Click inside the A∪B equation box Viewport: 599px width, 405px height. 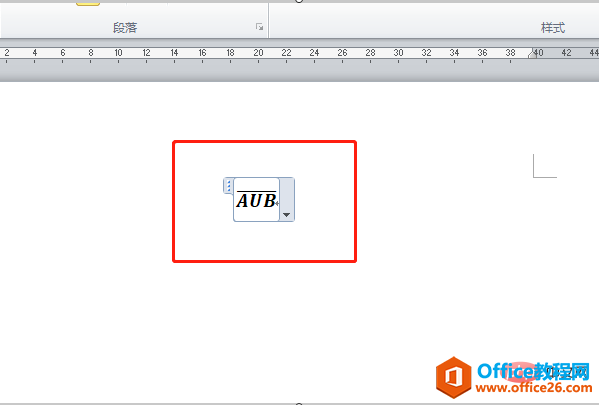[256, 199]
